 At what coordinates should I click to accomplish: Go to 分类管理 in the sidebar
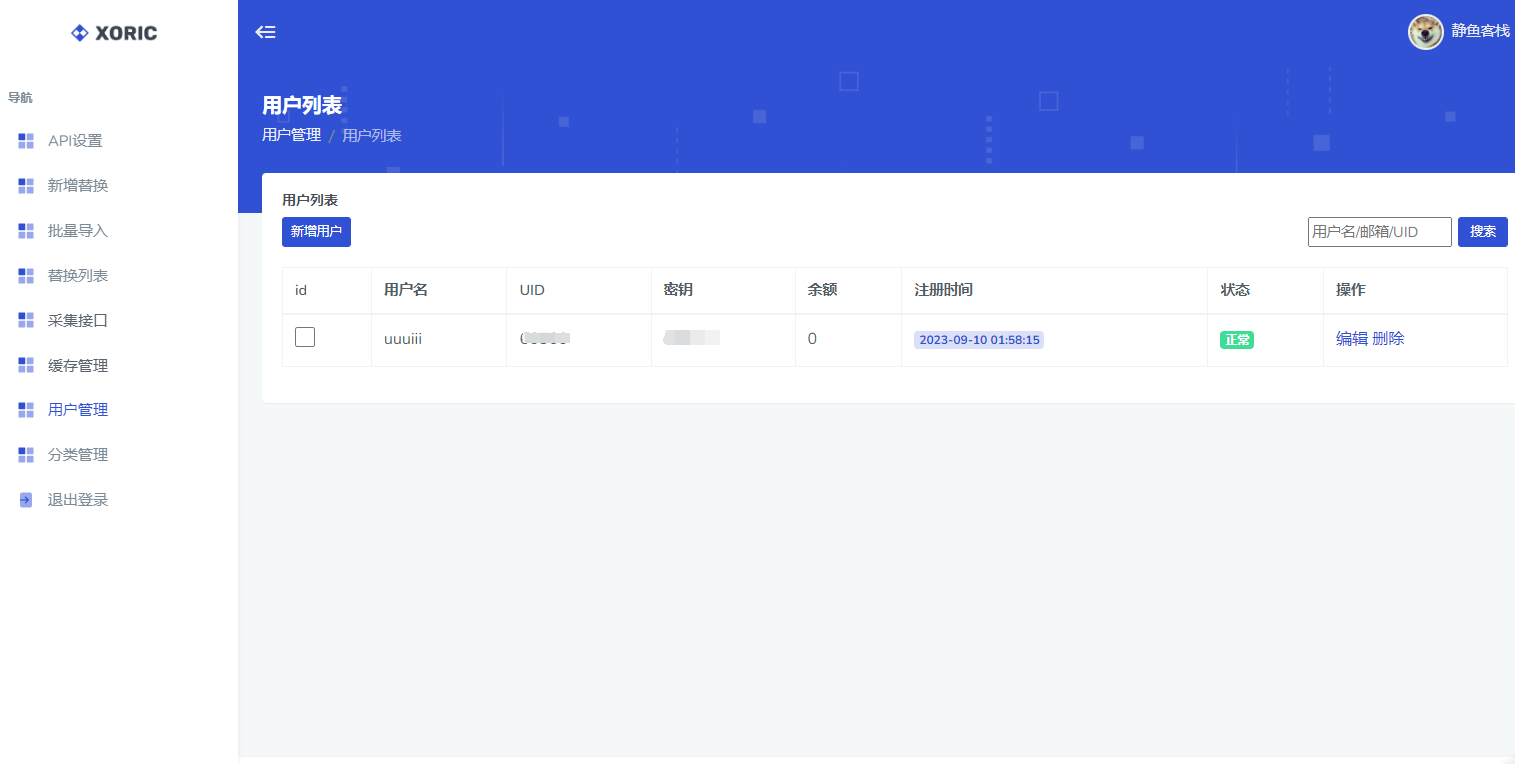(78, 455)
